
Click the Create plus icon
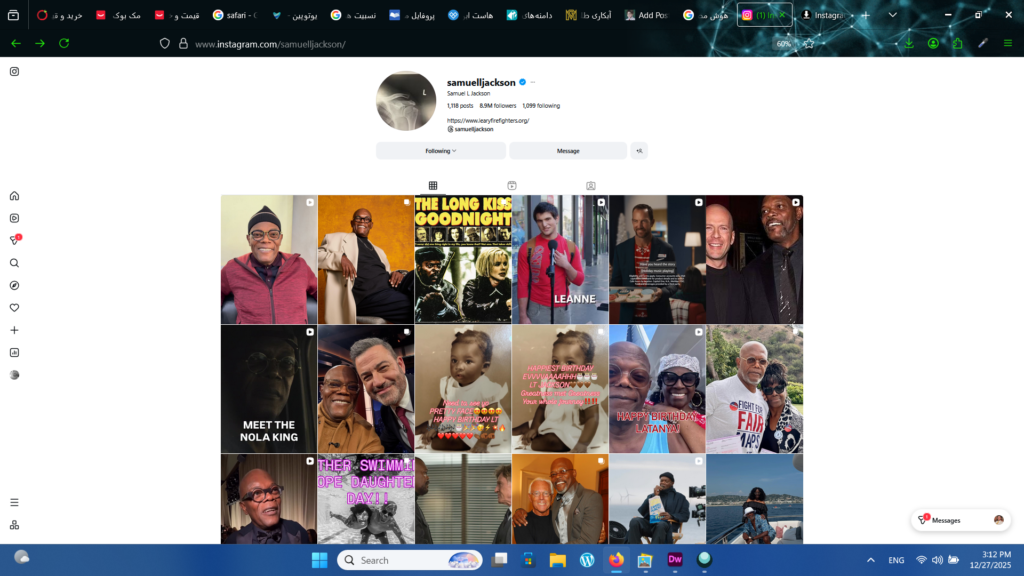pos(14,330)
